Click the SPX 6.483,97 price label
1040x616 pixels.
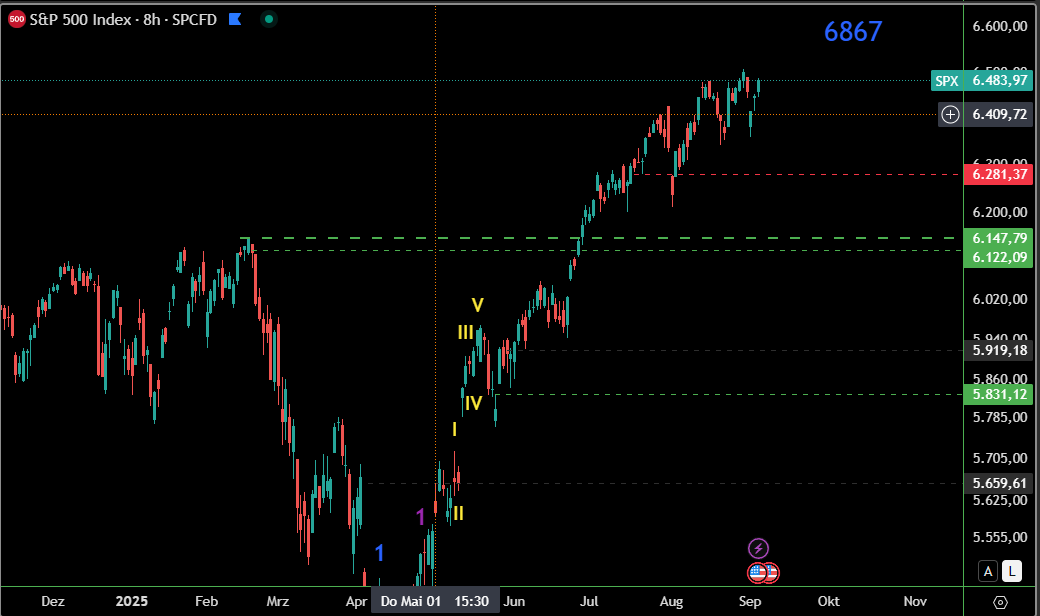coord(980,81)
